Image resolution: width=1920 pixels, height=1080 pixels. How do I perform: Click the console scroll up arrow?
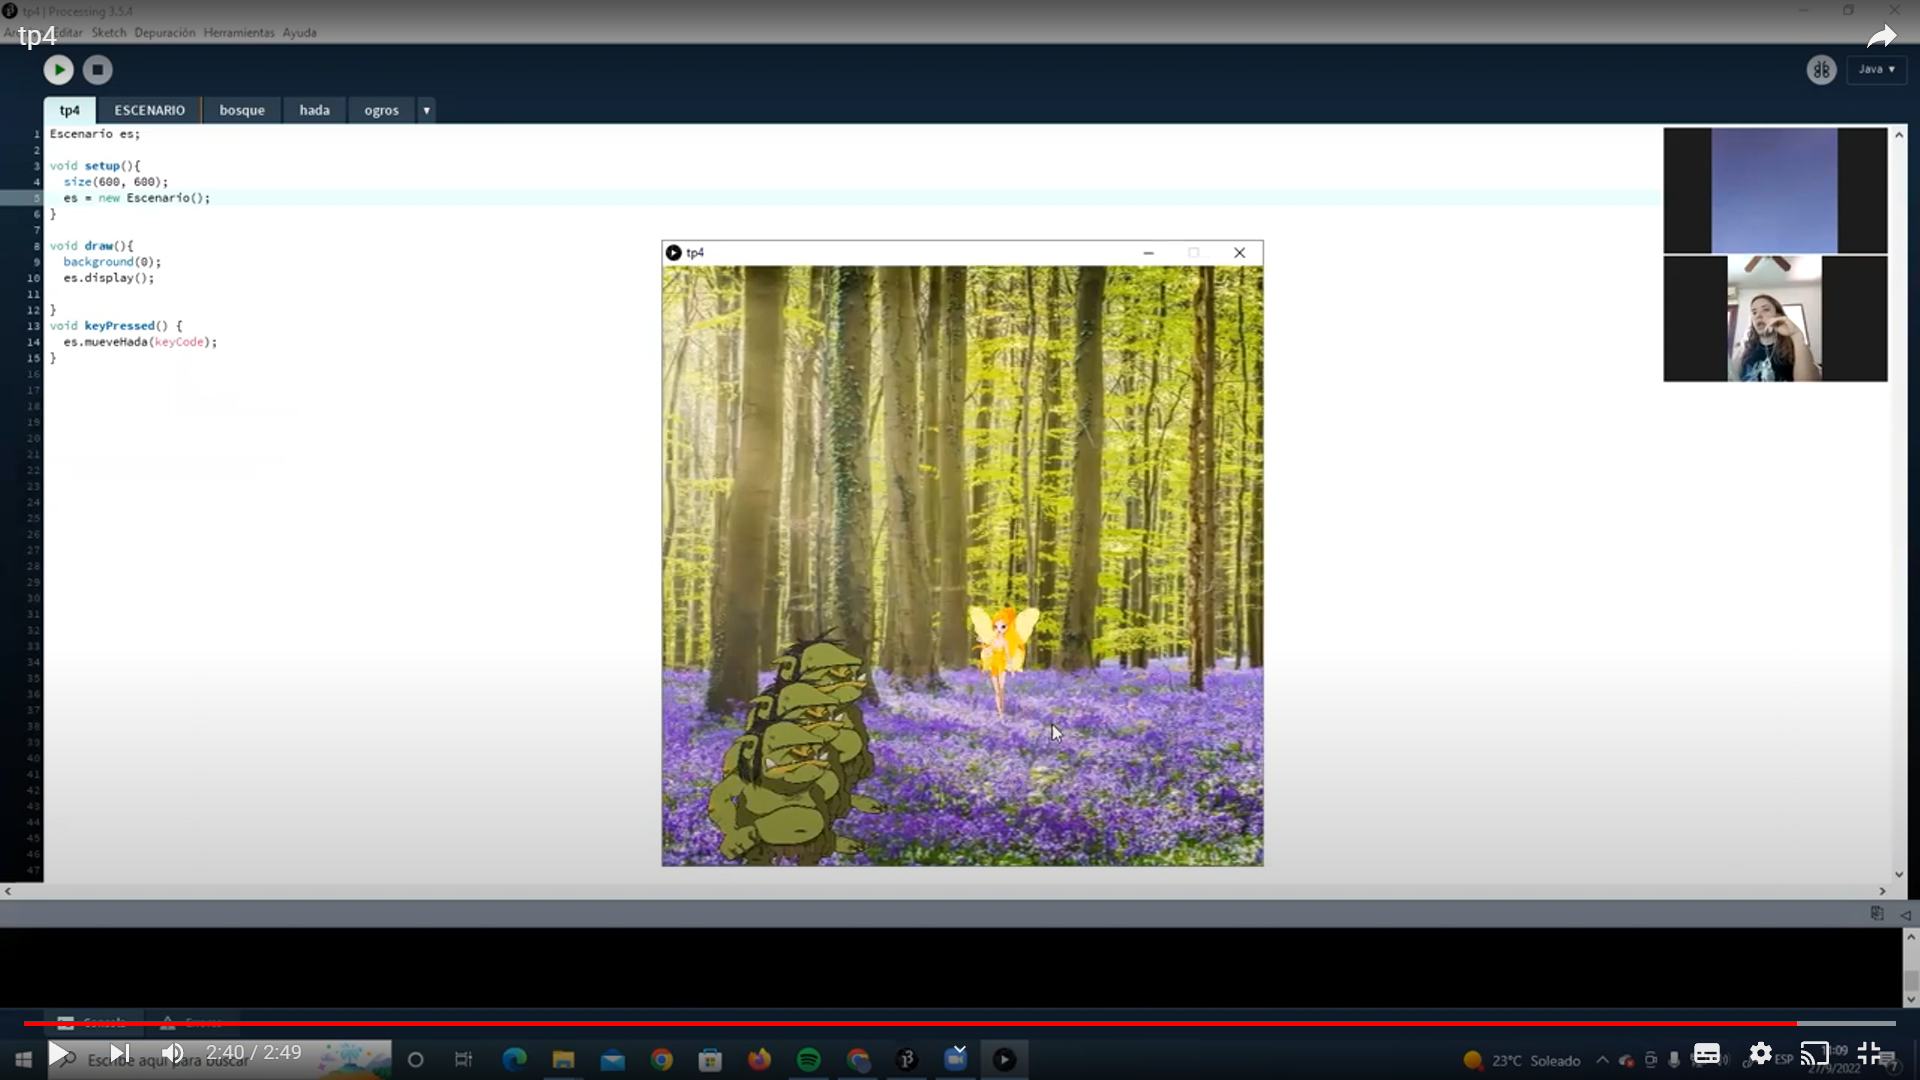[1911, 937]
